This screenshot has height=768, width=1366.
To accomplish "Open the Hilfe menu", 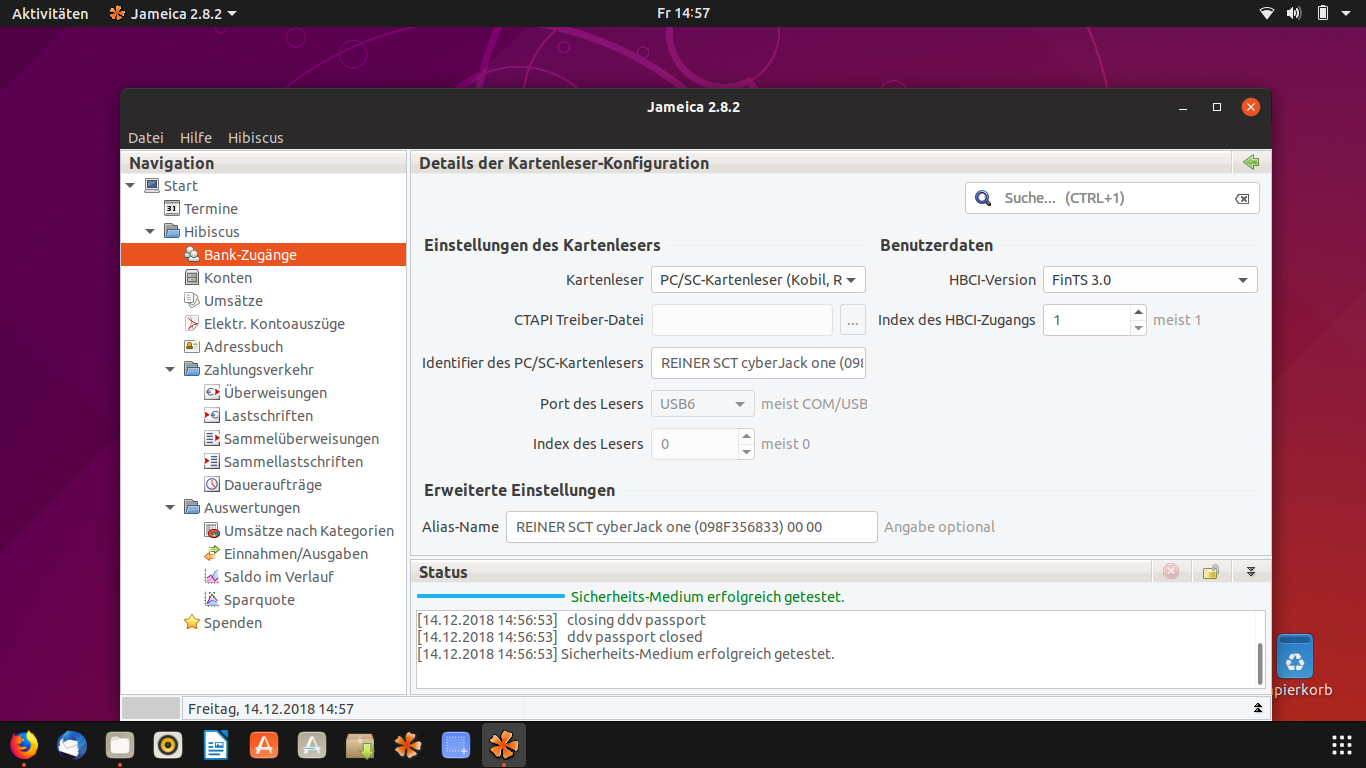I will point(196,138).
